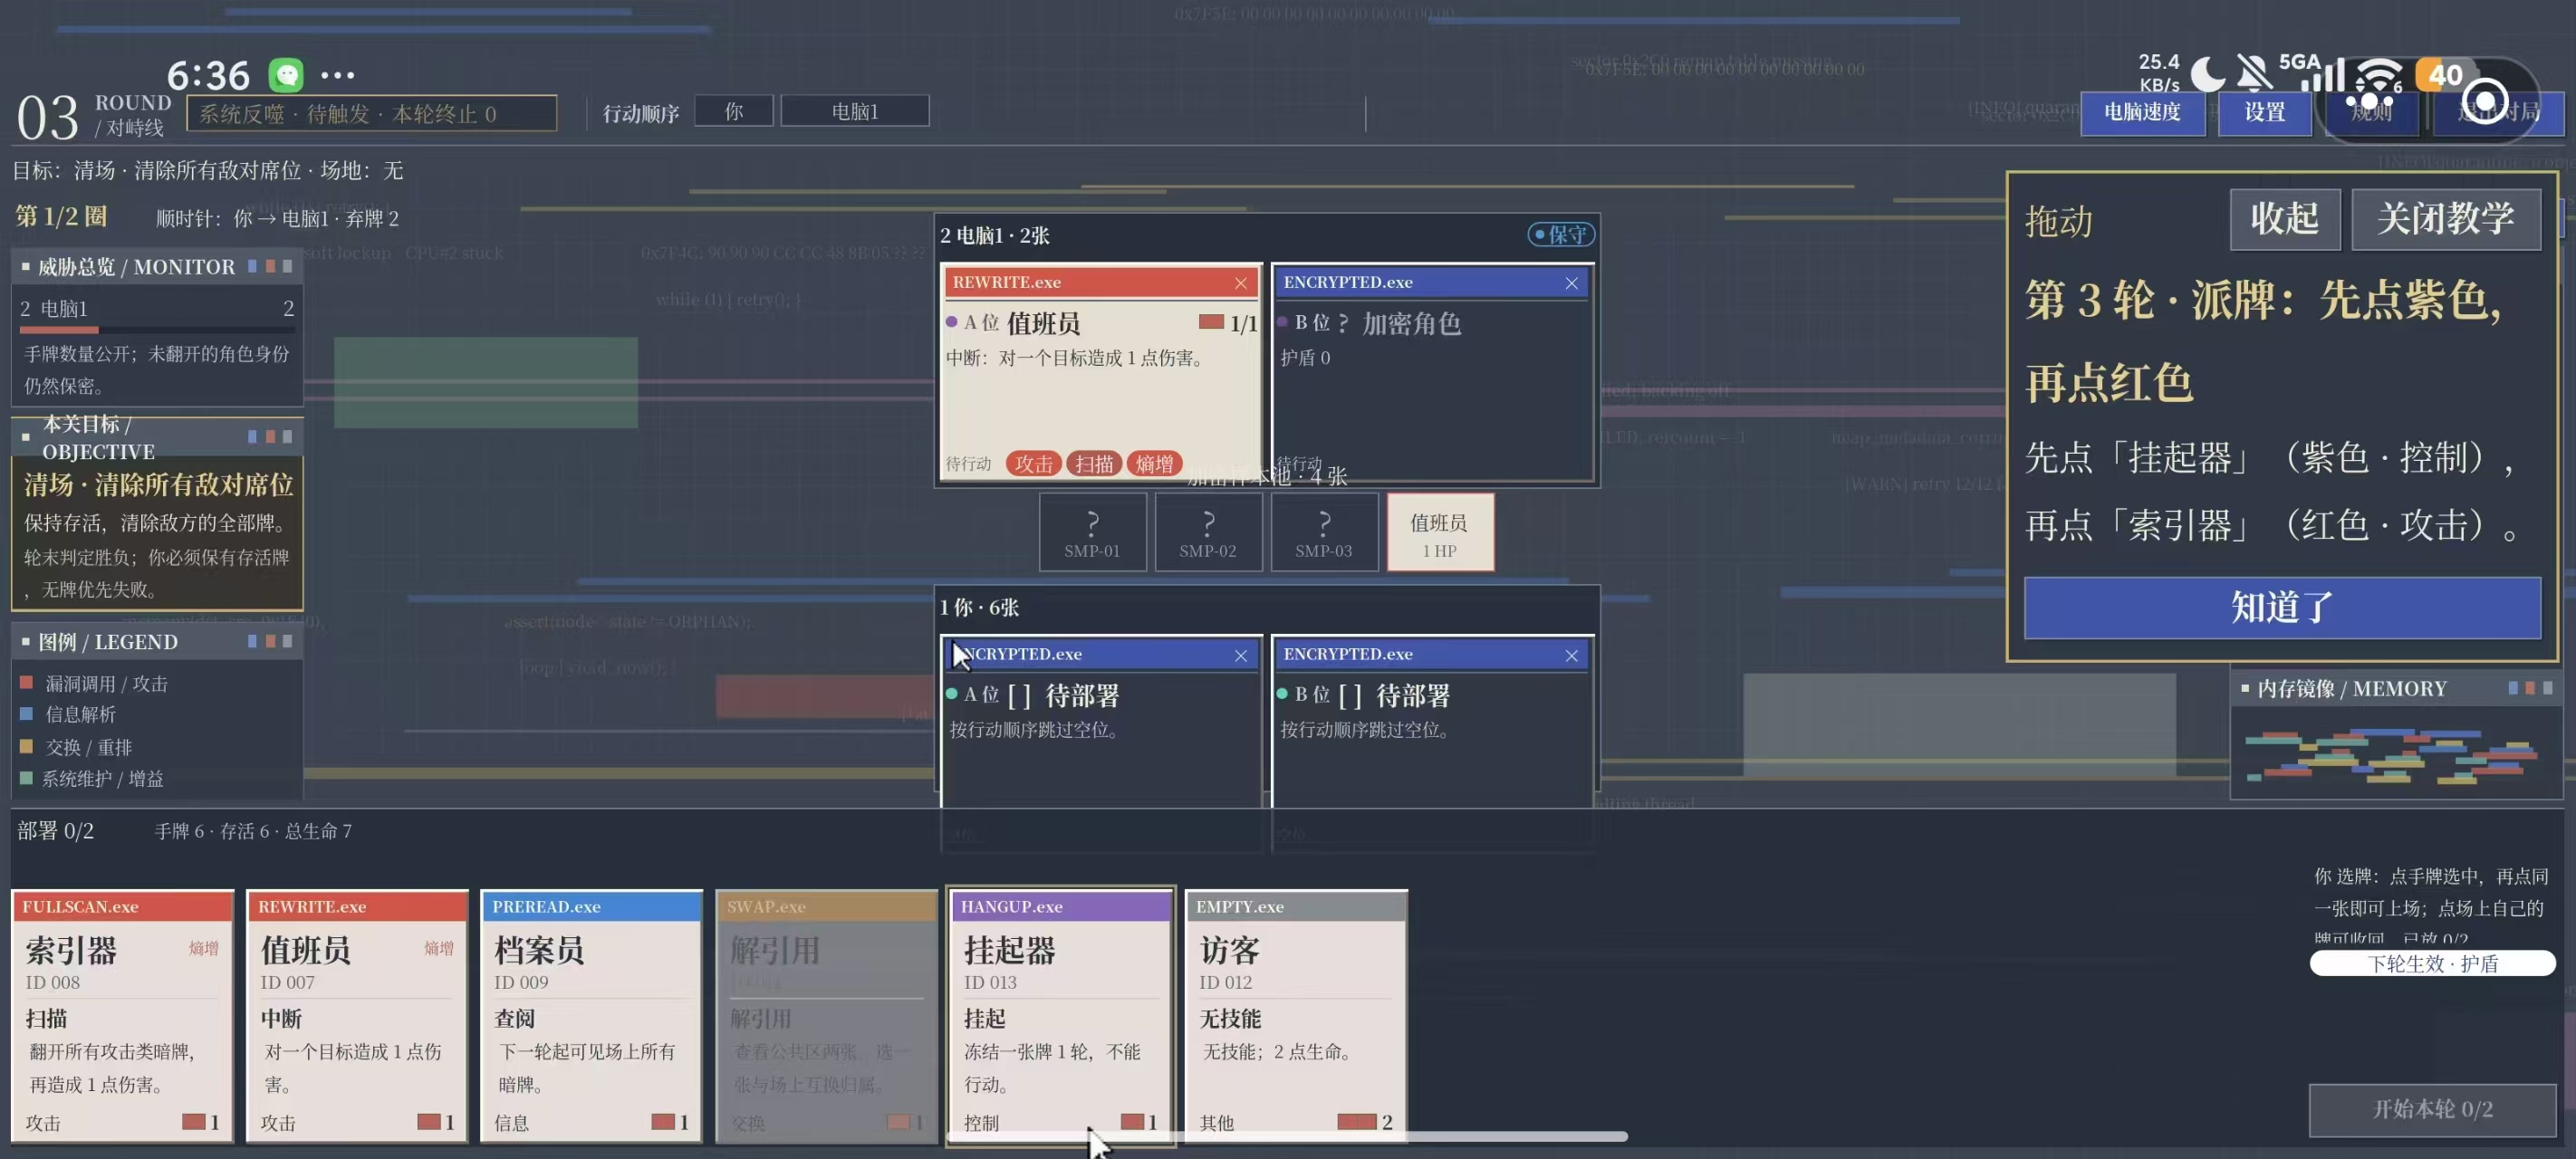This screenshot has height=1159, width=2576.
Task: Click the 知道了 button
Action: point(2282,607)
